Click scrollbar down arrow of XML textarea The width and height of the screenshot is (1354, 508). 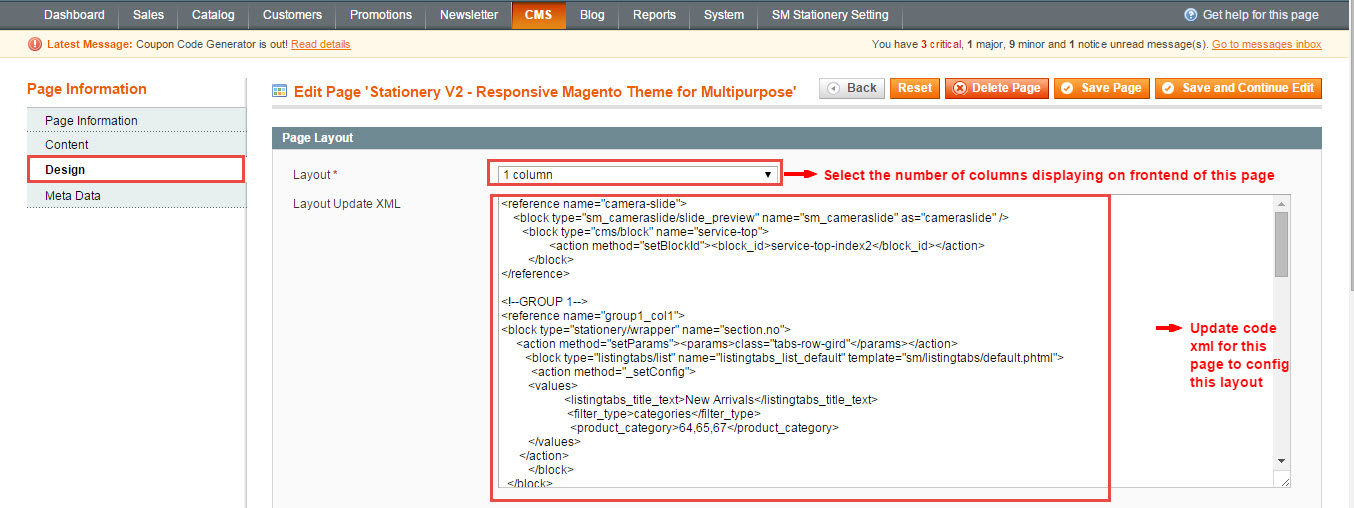pyautogui.click(x=1281, y=460)
